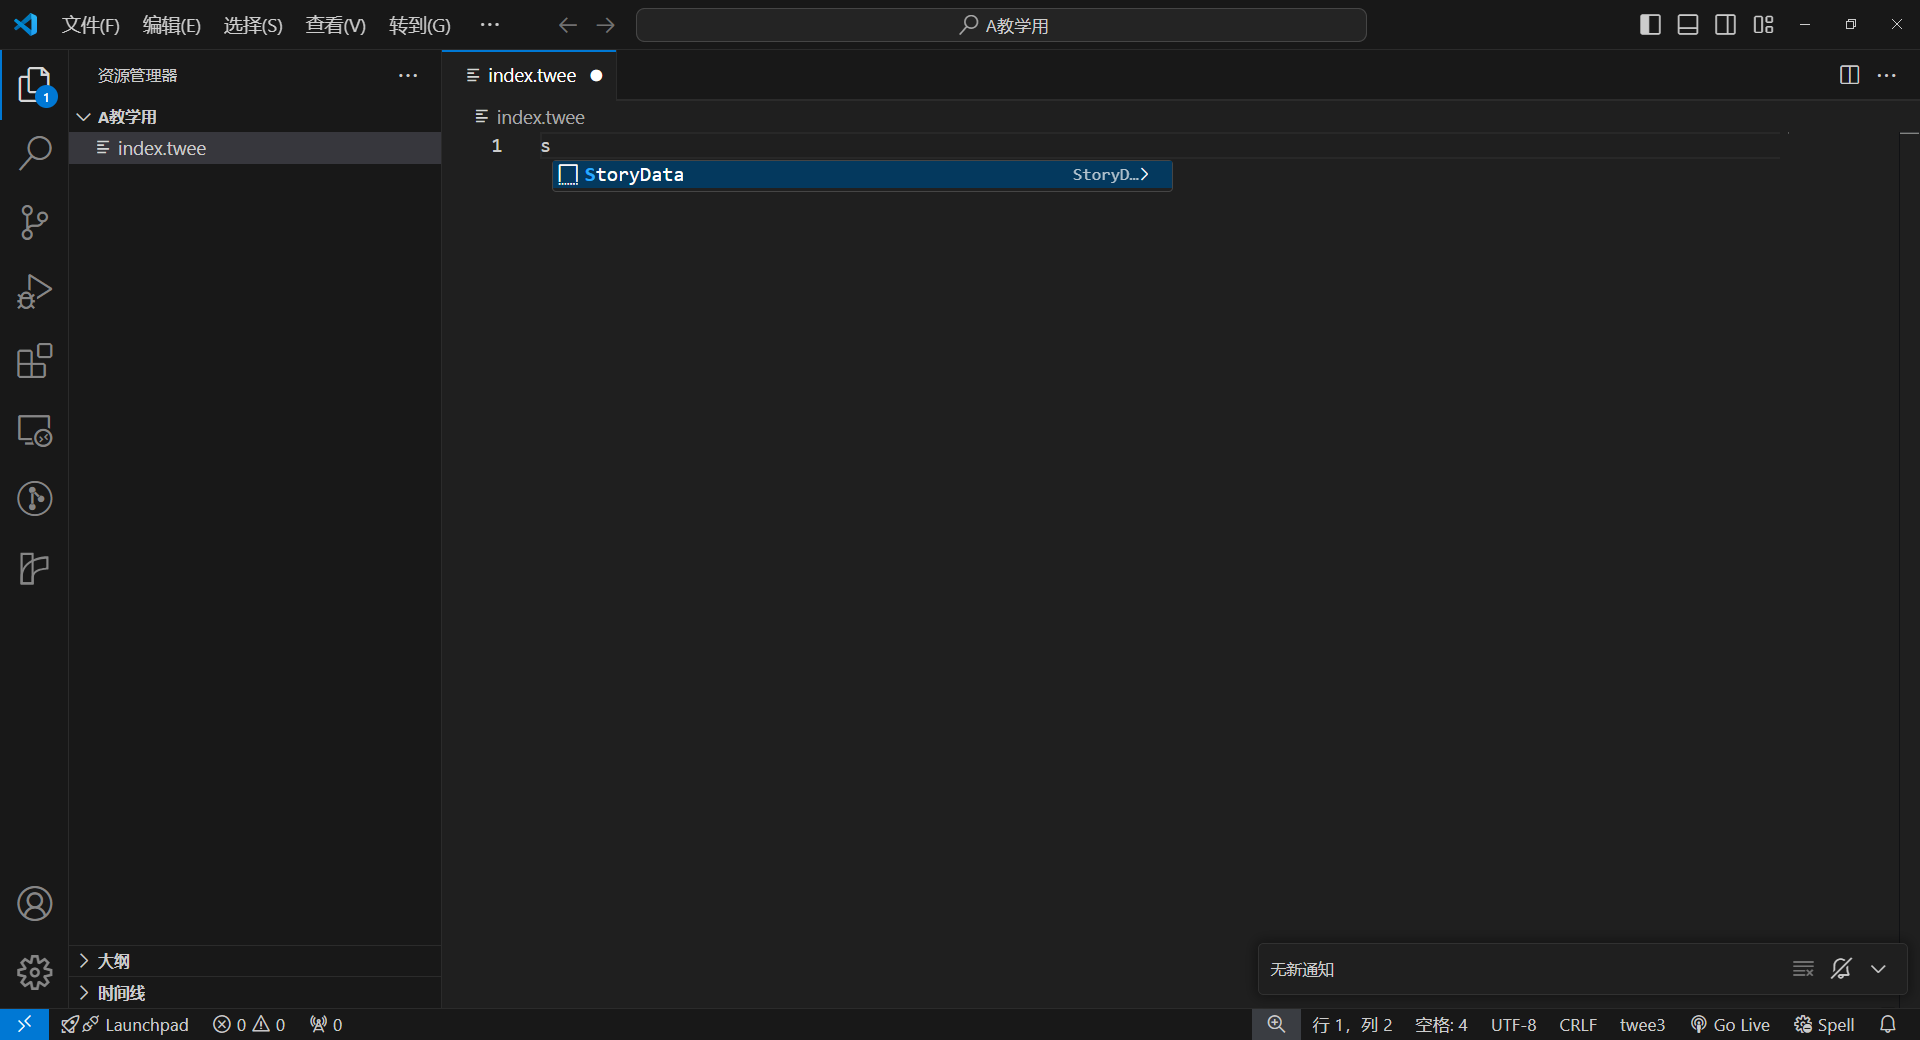Click the Spell checker status item
The image size is (1920, 1040).
pos(1824,1024)
